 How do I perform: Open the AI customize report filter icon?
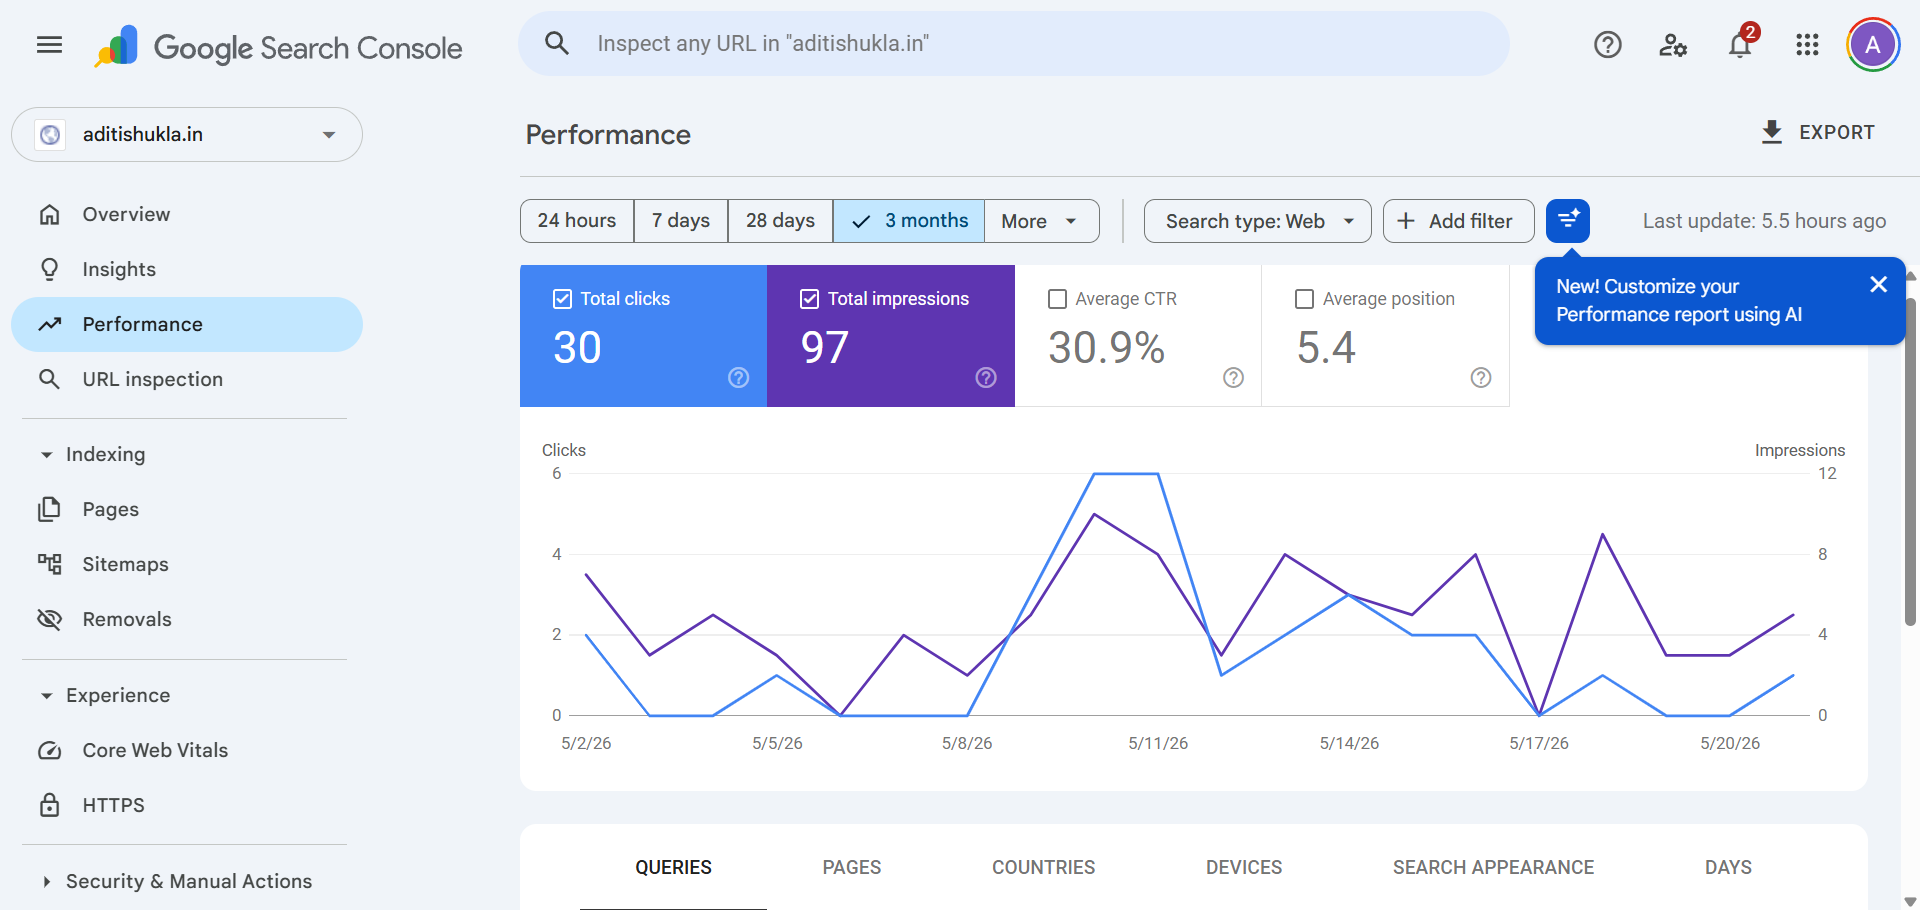pos(1568,220)
